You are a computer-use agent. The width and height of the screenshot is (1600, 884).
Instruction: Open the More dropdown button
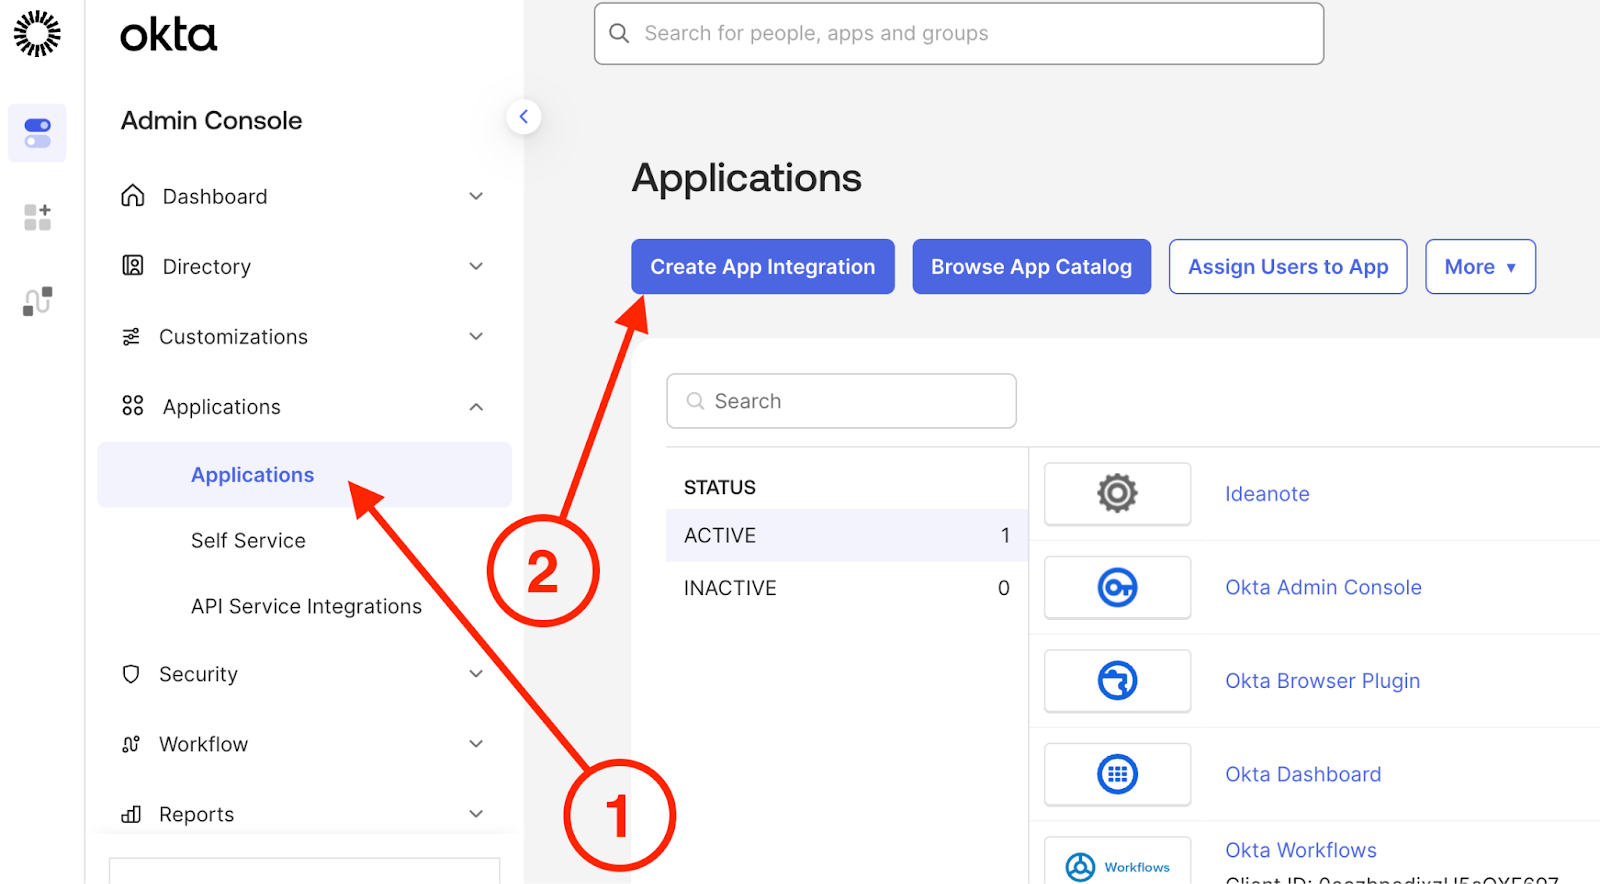click(x=1480, y=266)
